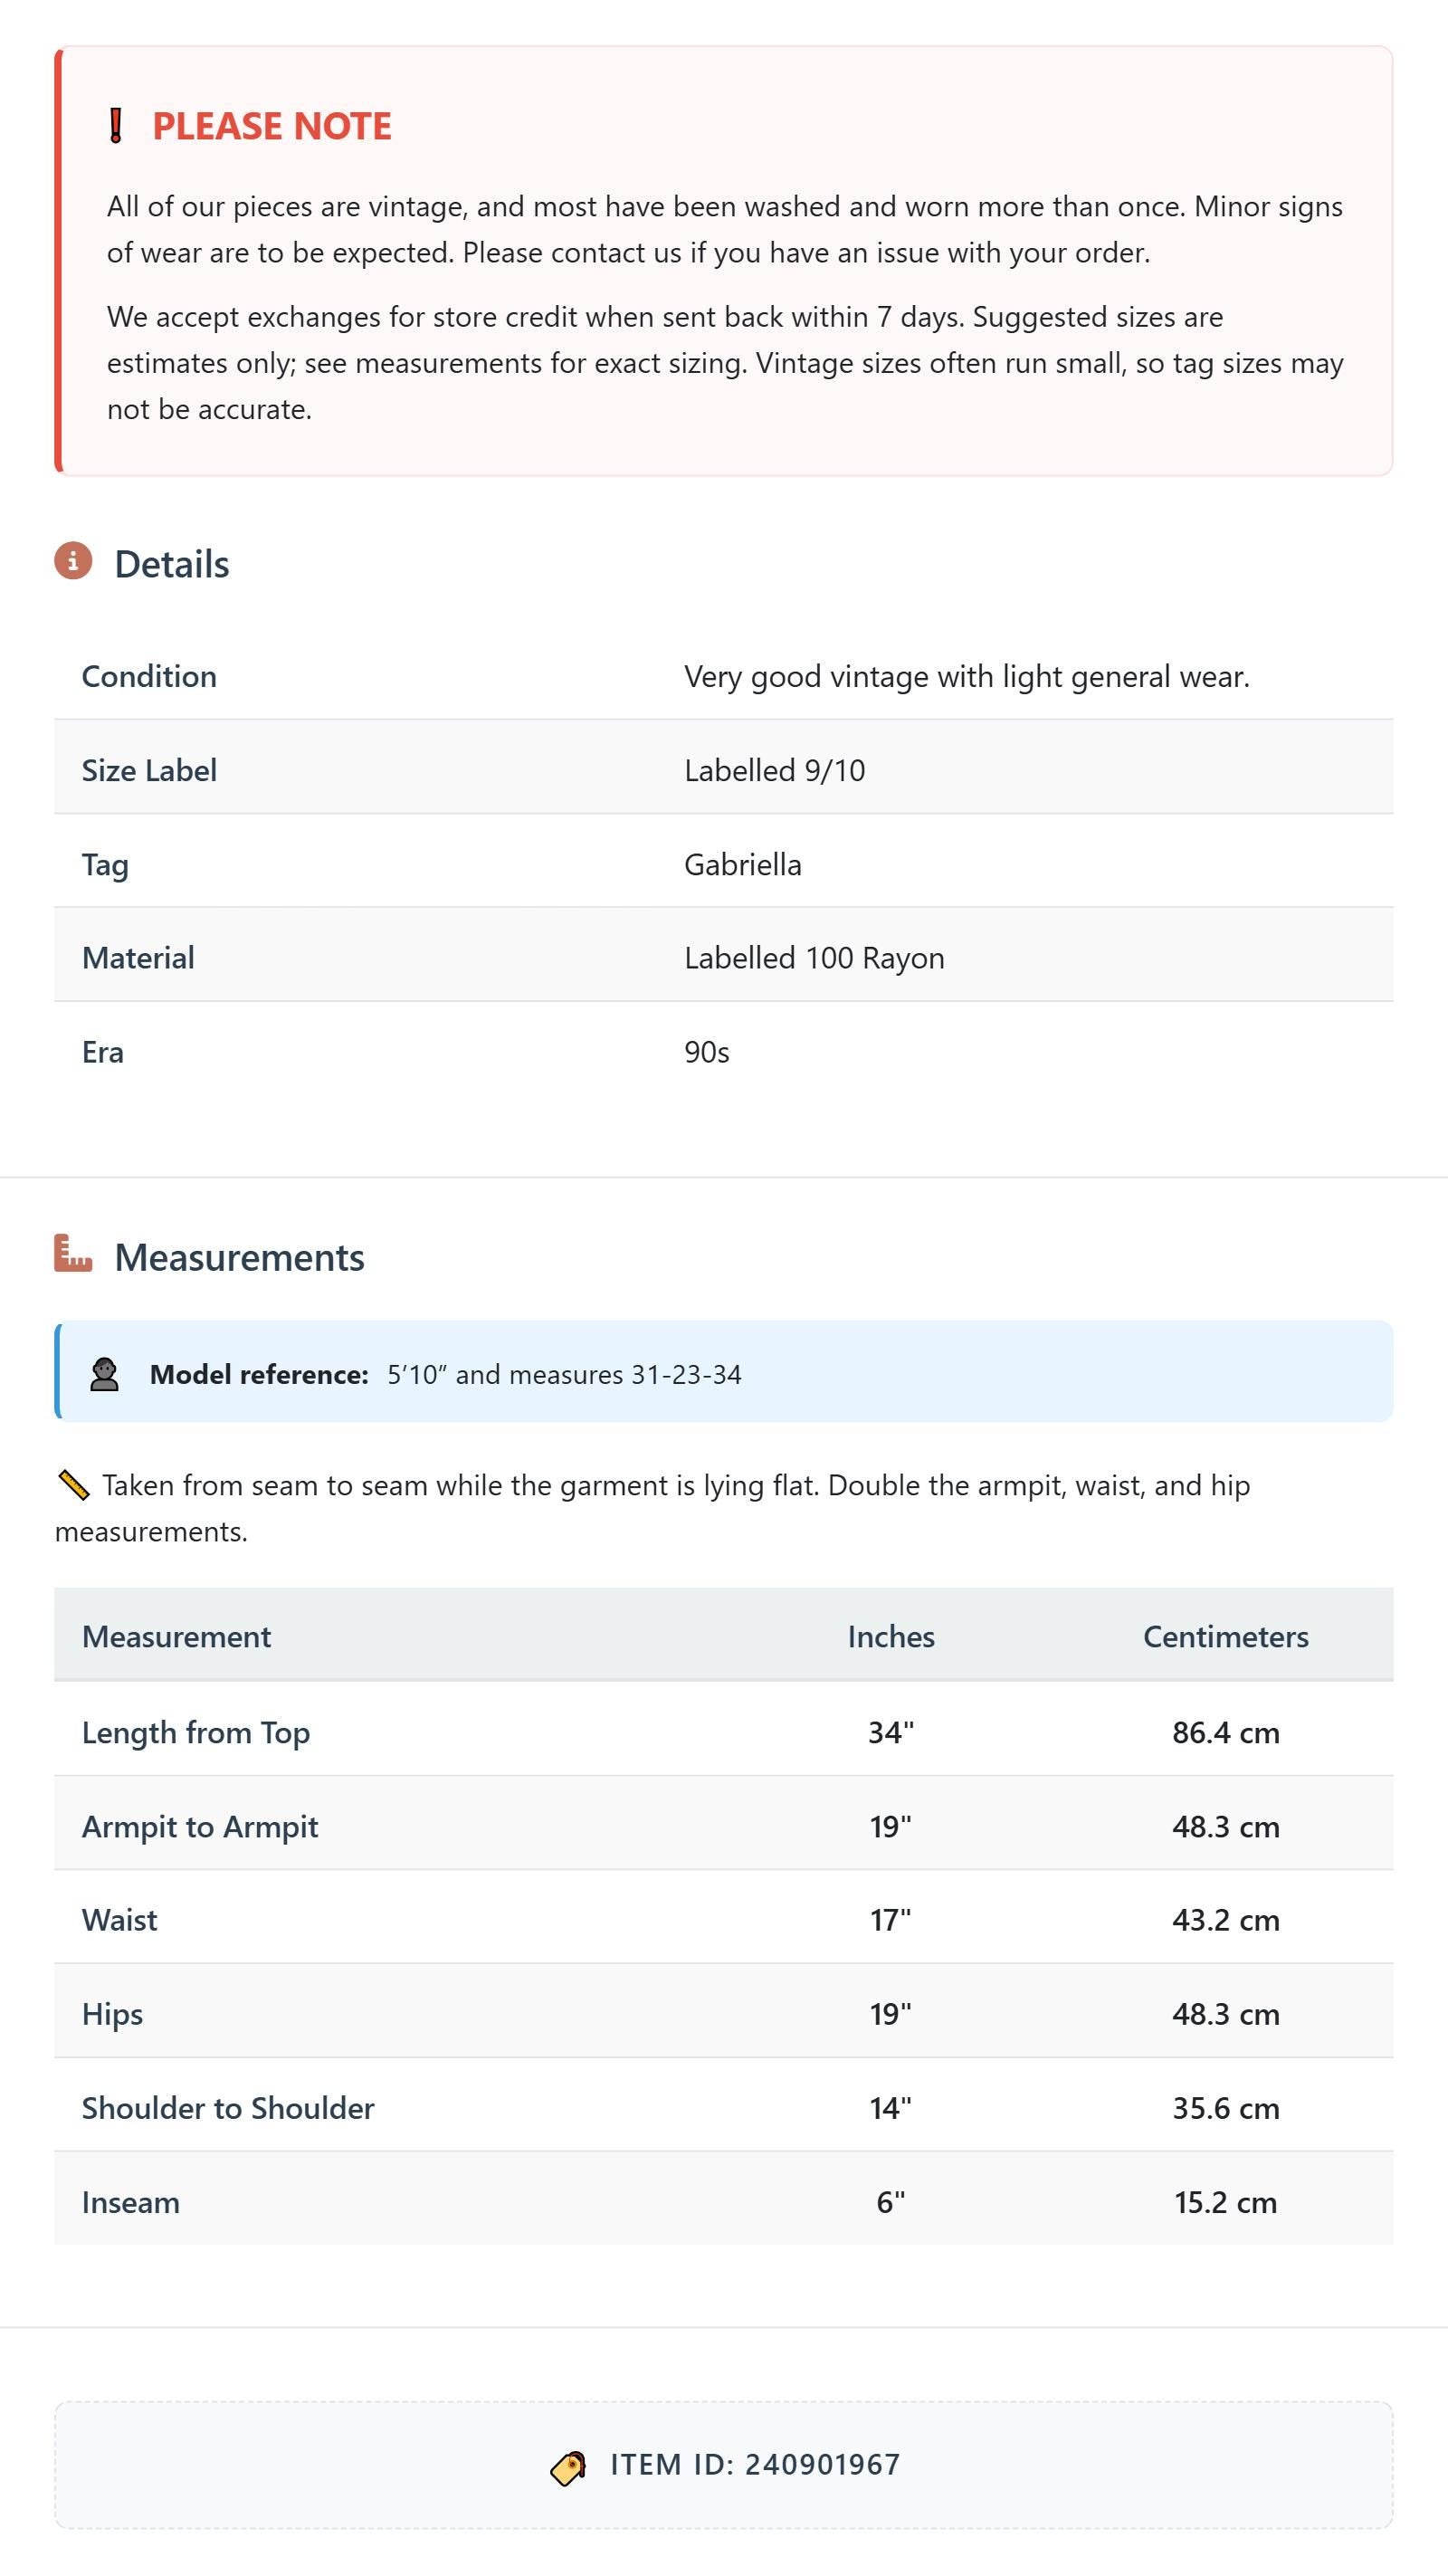The height and width of the screenshot is (2576, 1448).
Task: Click the Inseam 15.2 cm value
Action: (1226, 2202)
